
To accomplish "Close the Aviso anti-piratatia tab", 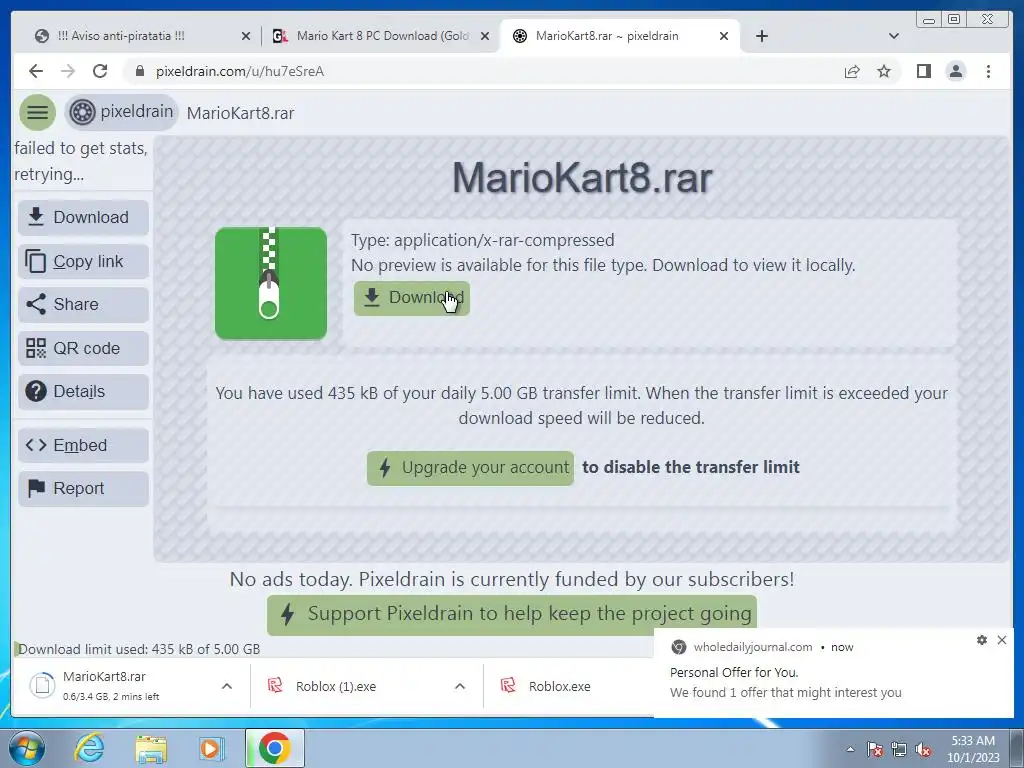I will (246, 36).
